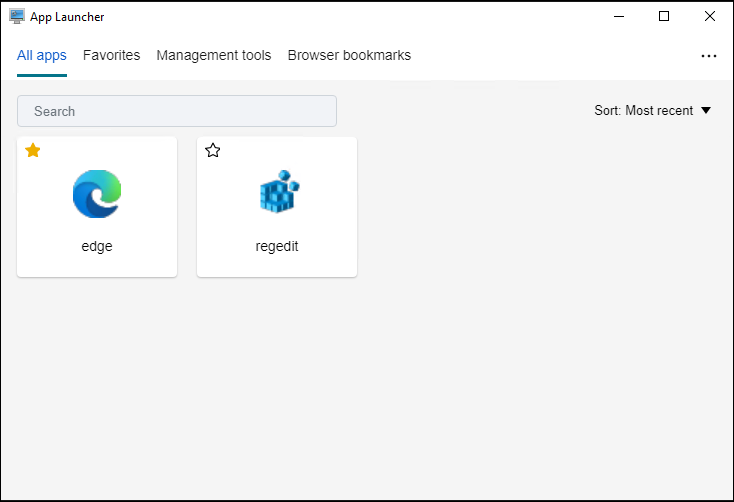Close the App Launcher window
The image size is (734, 502).
709,16
